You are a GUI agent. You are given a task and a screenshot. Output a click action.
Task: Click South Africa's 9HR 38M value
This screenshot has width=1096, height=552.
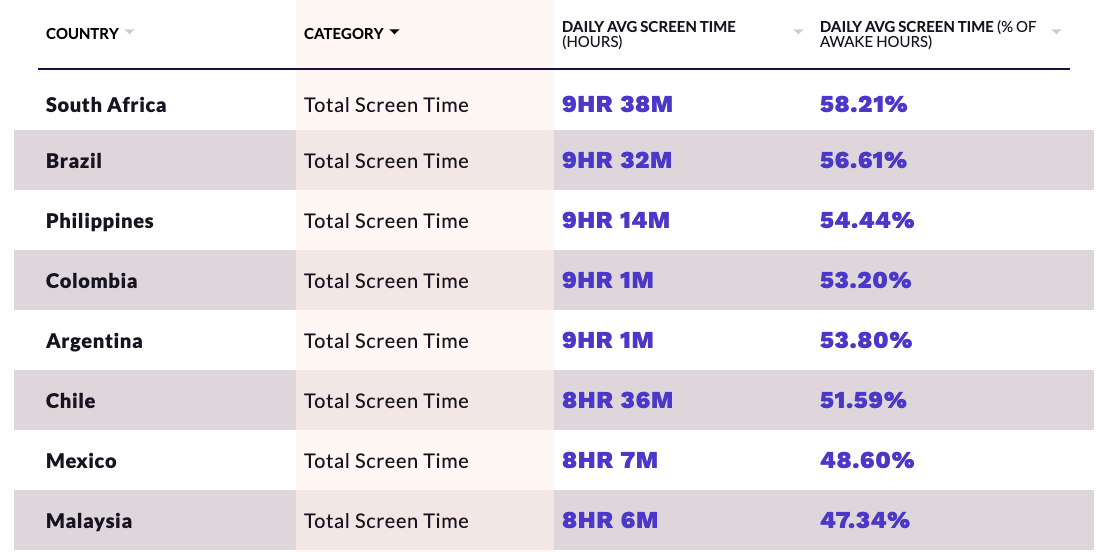point(617,105)
